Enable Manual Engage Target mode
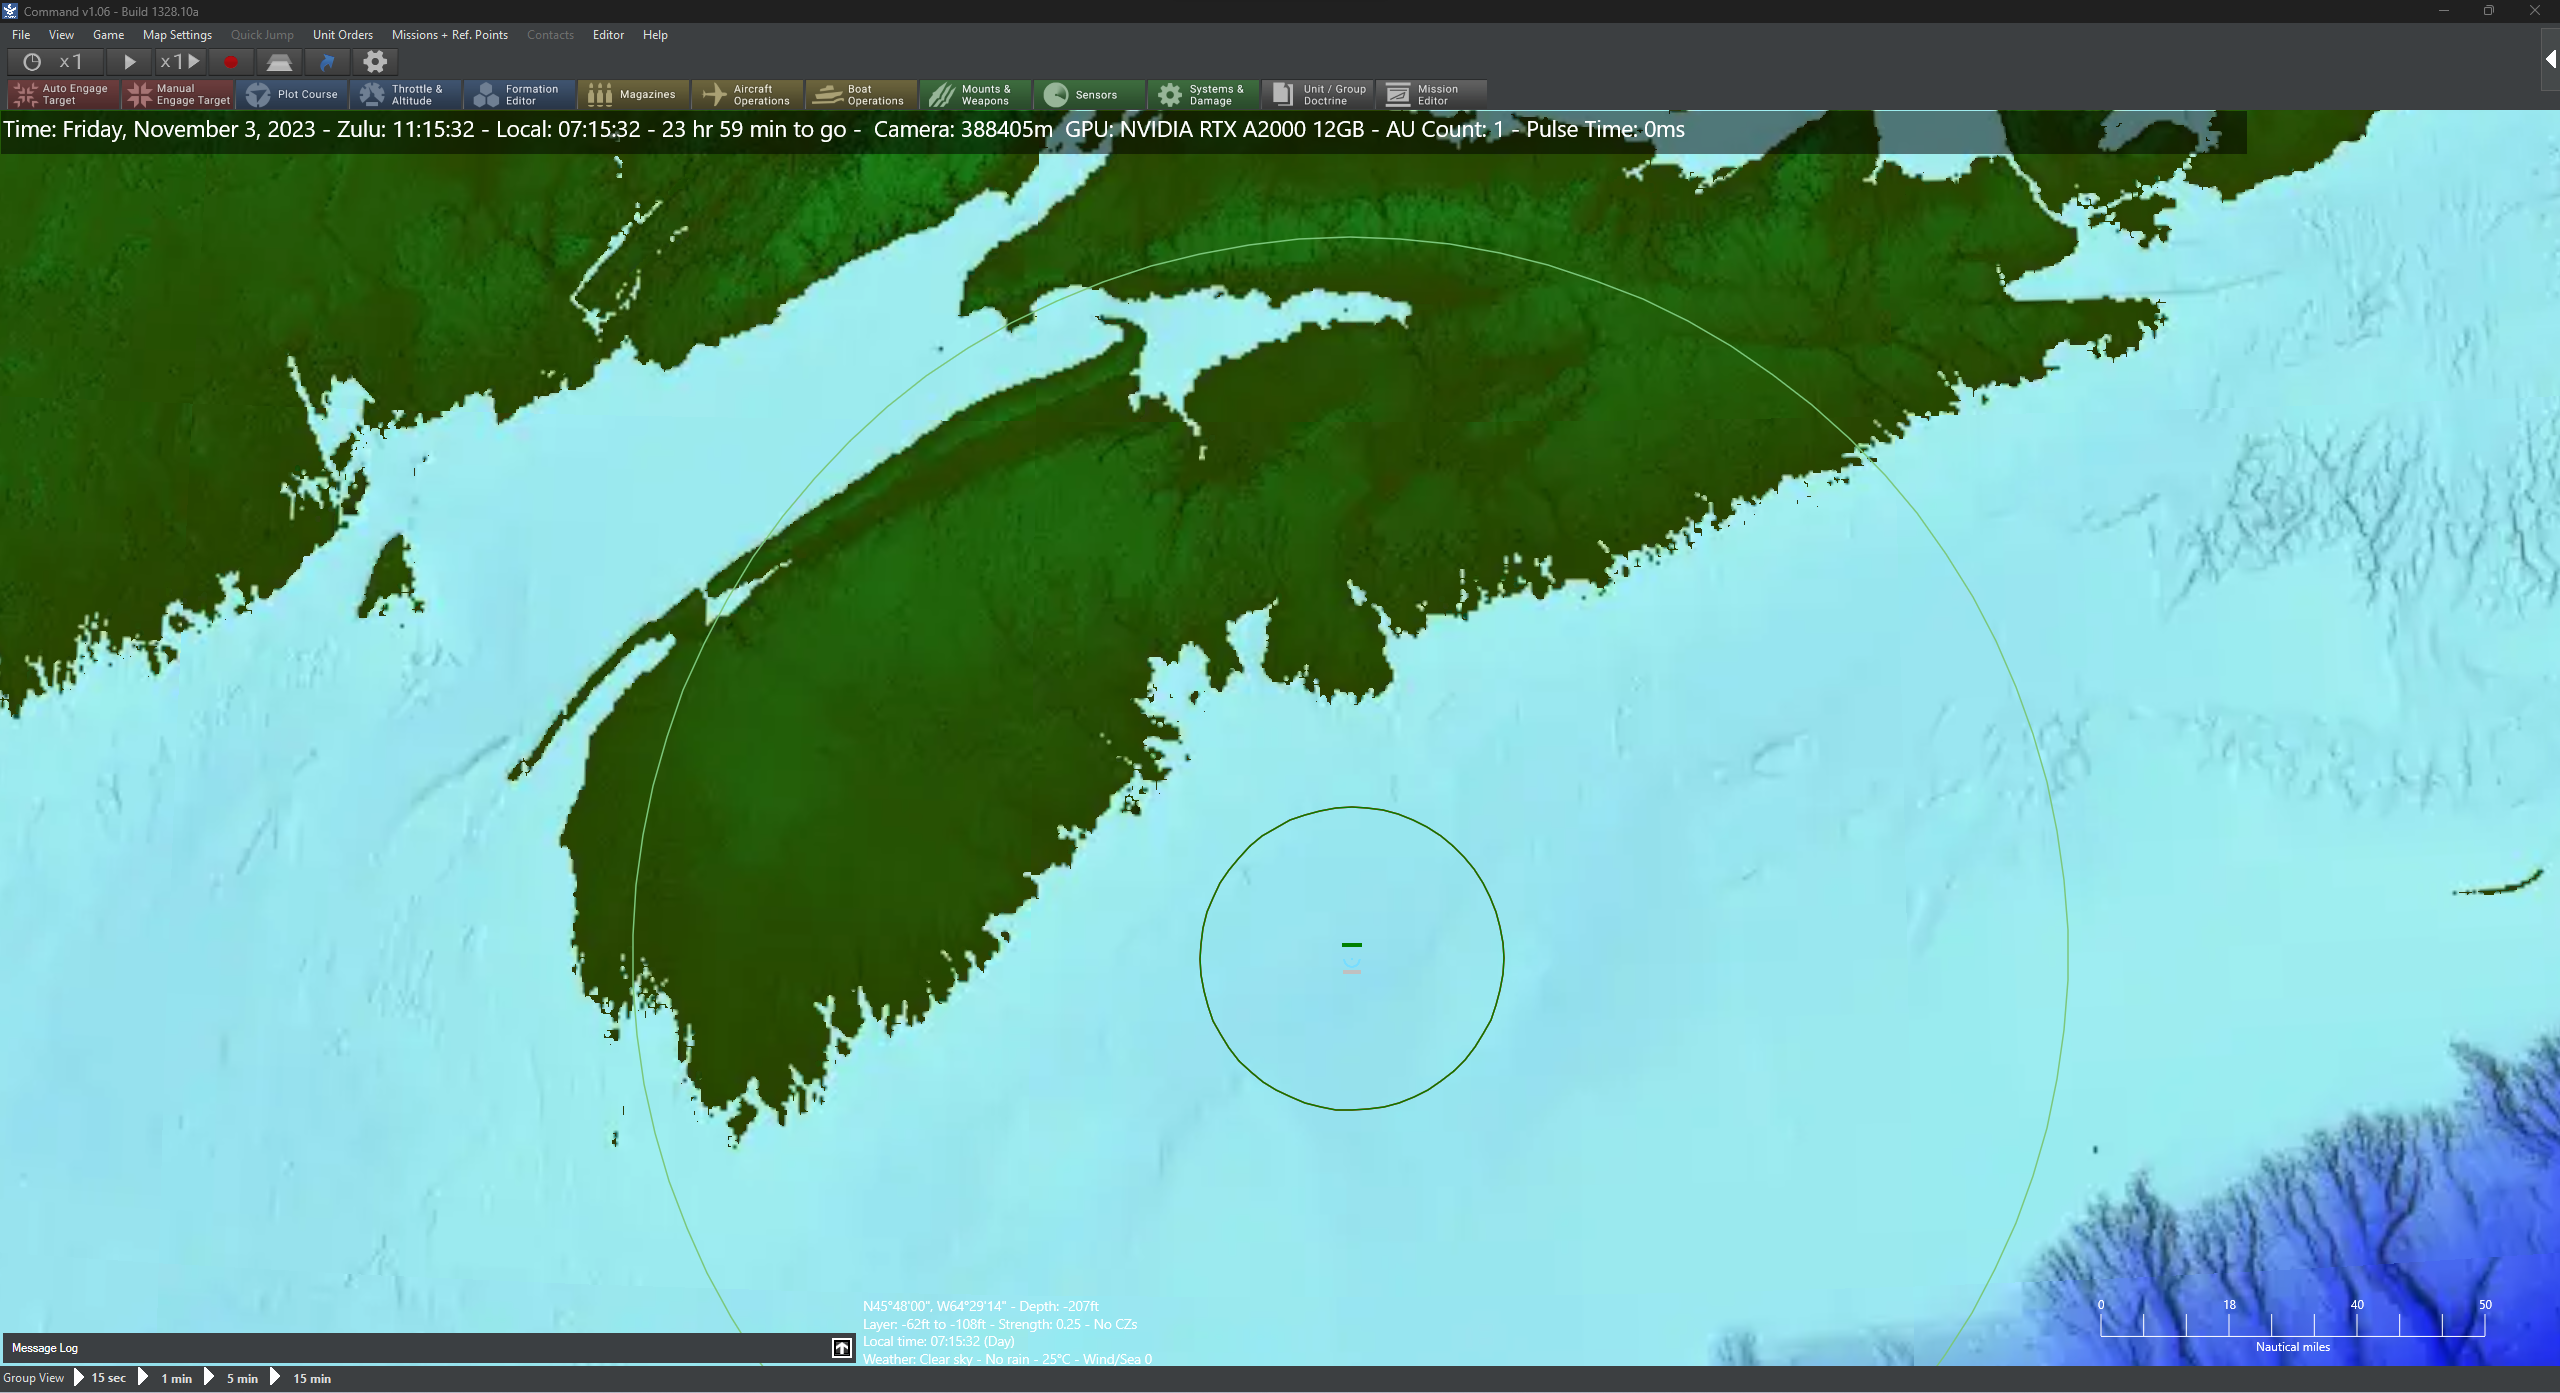 [x=178, y=94]
